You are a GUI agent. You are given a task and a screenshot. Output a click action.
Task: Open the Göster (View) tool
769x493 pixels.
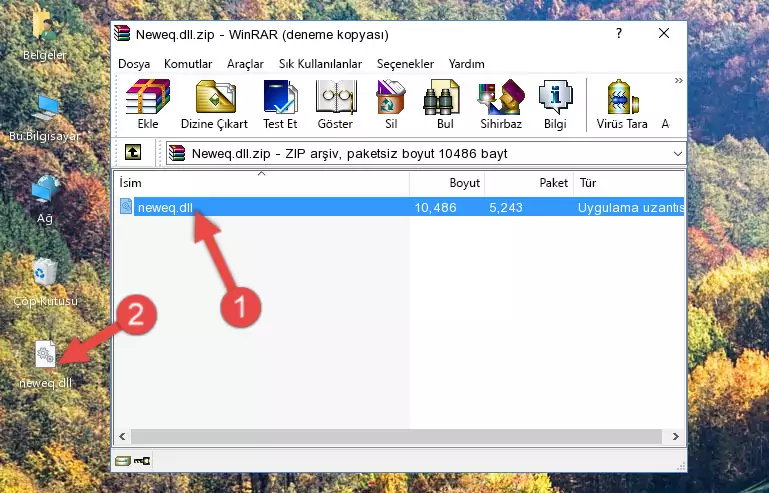click(335, 104)
